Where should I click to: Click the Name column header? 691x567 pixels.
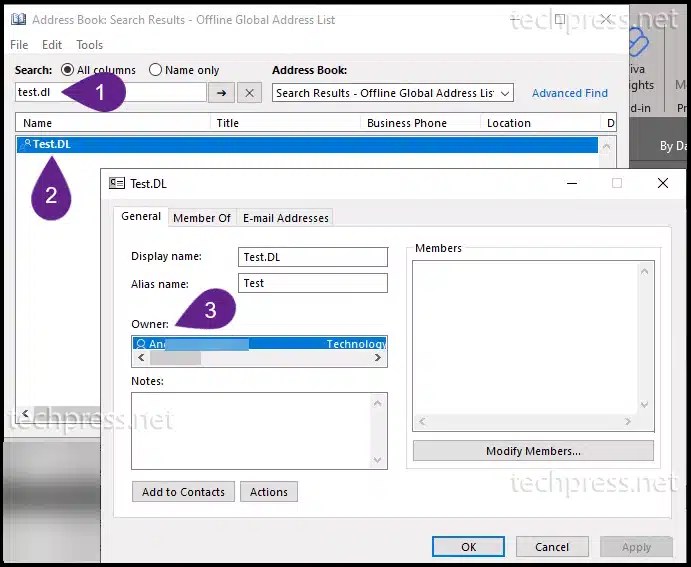[113, 123]
